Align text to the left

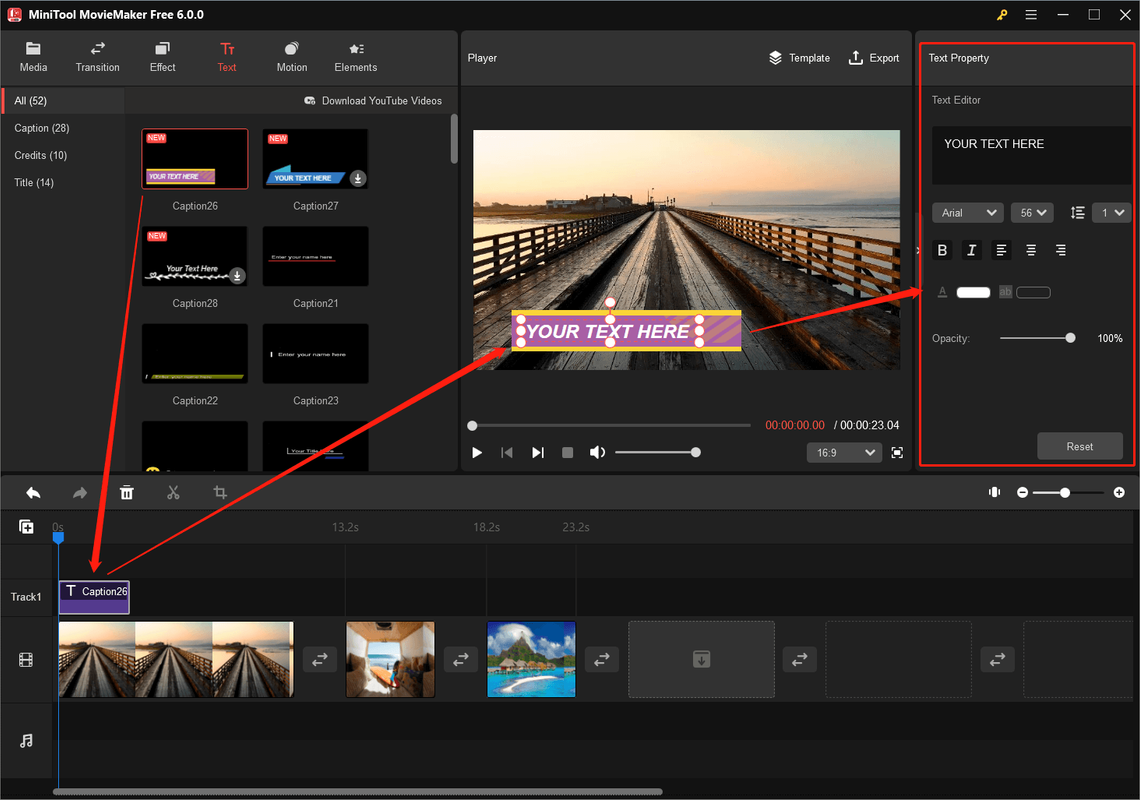coord(1001,250)
